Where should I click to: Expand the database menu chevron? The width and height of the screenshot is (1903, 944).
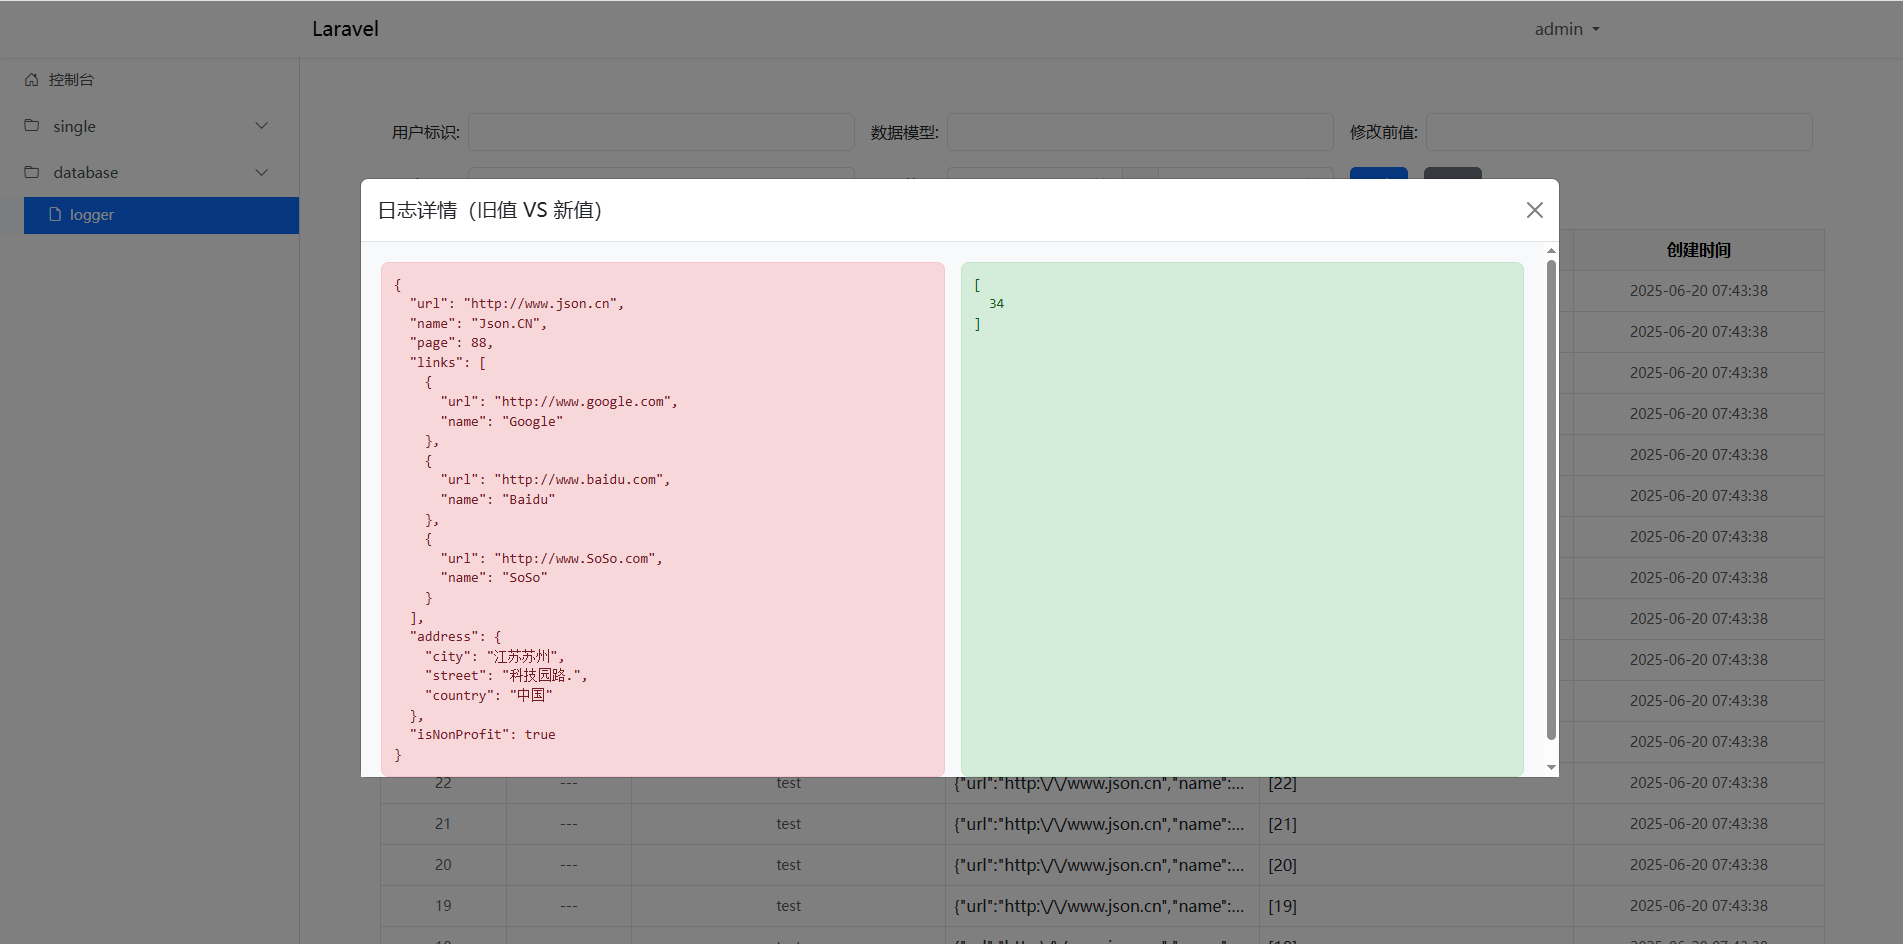262,172
